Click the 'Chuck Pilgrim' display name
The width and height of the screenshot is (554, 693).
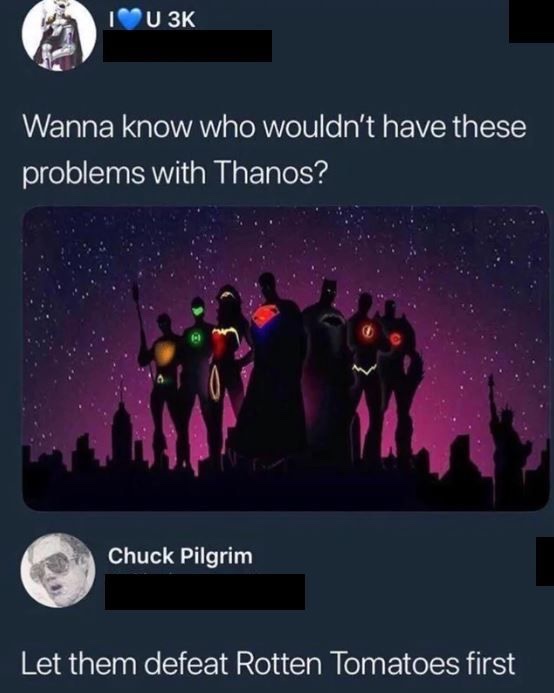coord(180,556)
